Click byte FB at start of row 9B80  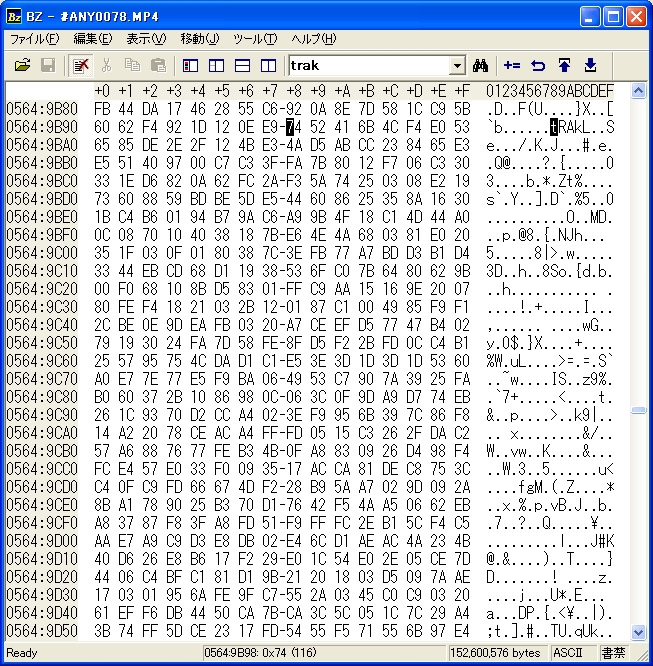pyautogui.click(x=102, y=109)
